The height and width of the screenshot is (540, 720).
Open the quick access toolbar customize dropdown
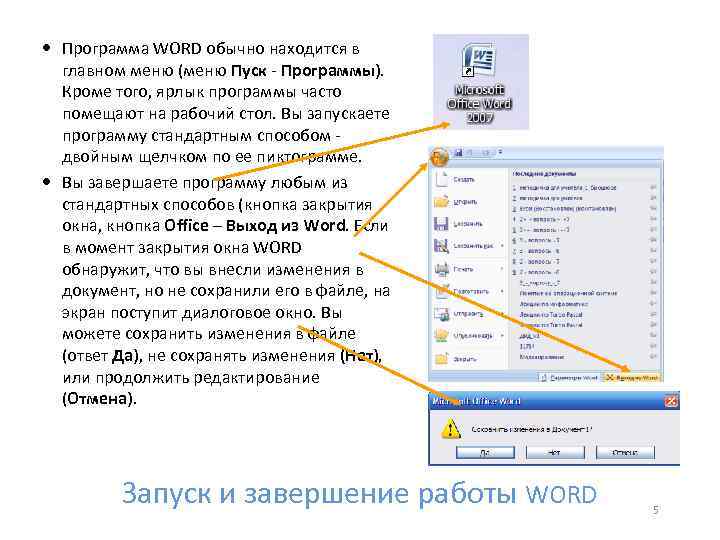(500, 152)
